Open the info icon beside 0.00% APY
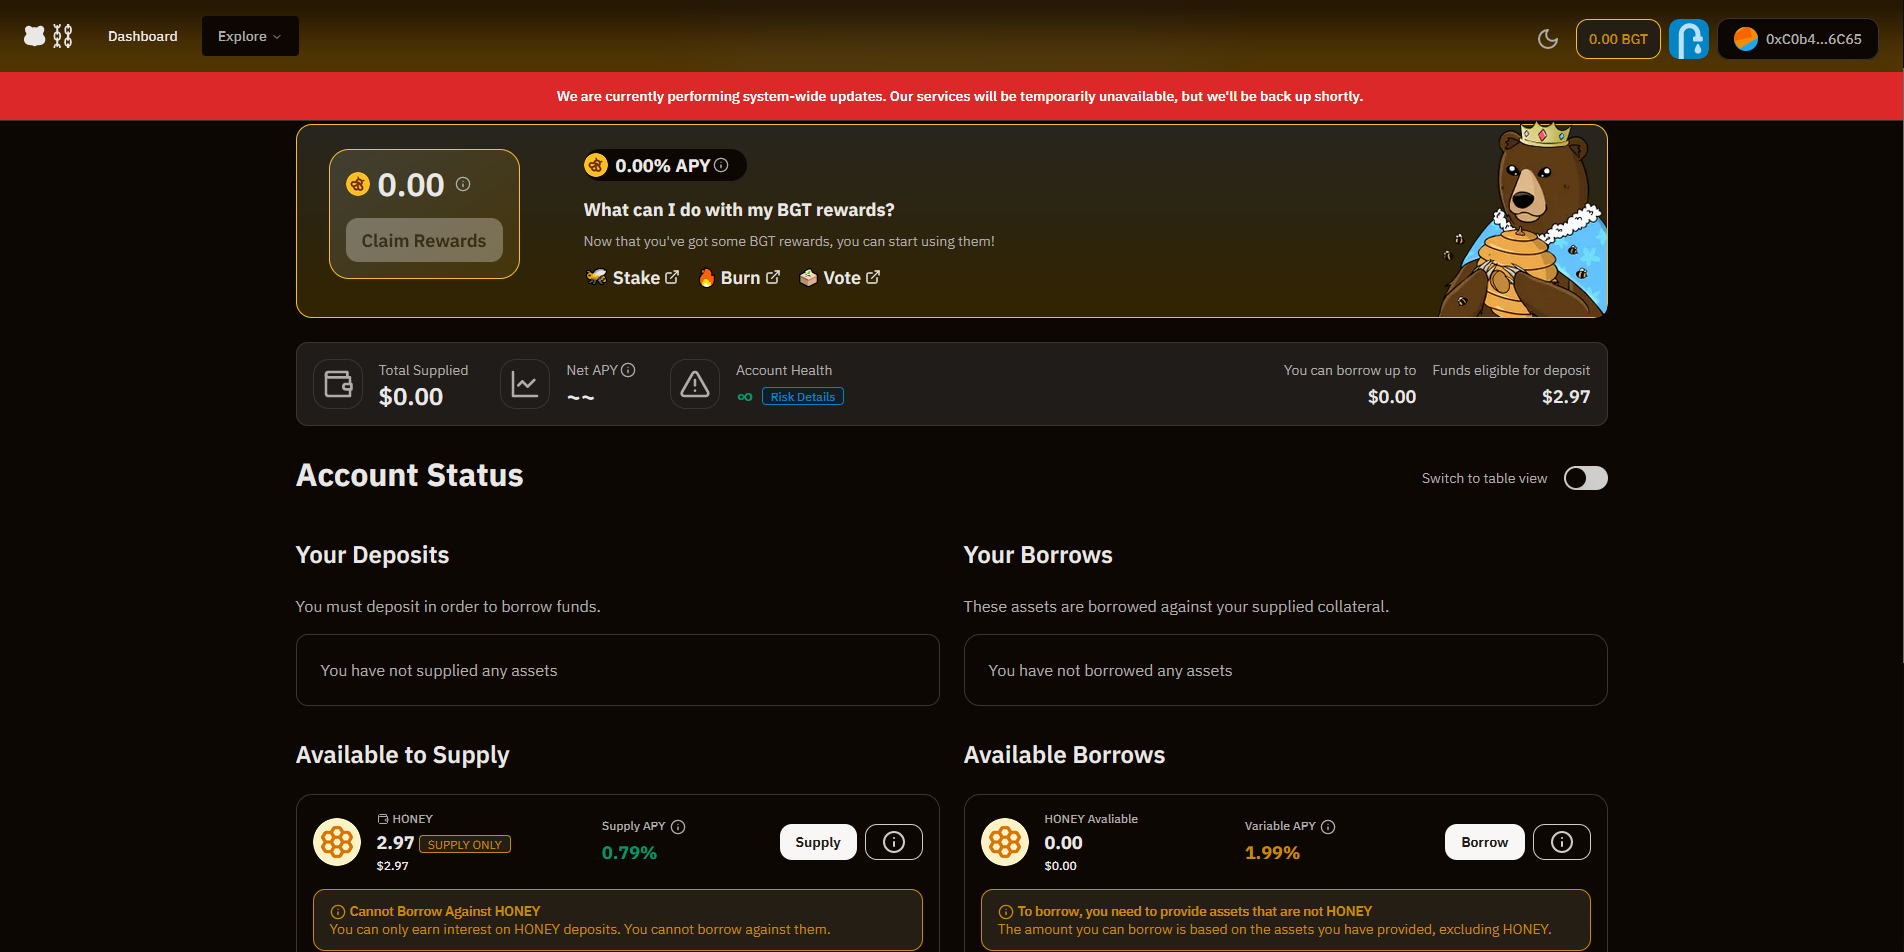This screenshot has height=952, width=1904. coord(721,165)
